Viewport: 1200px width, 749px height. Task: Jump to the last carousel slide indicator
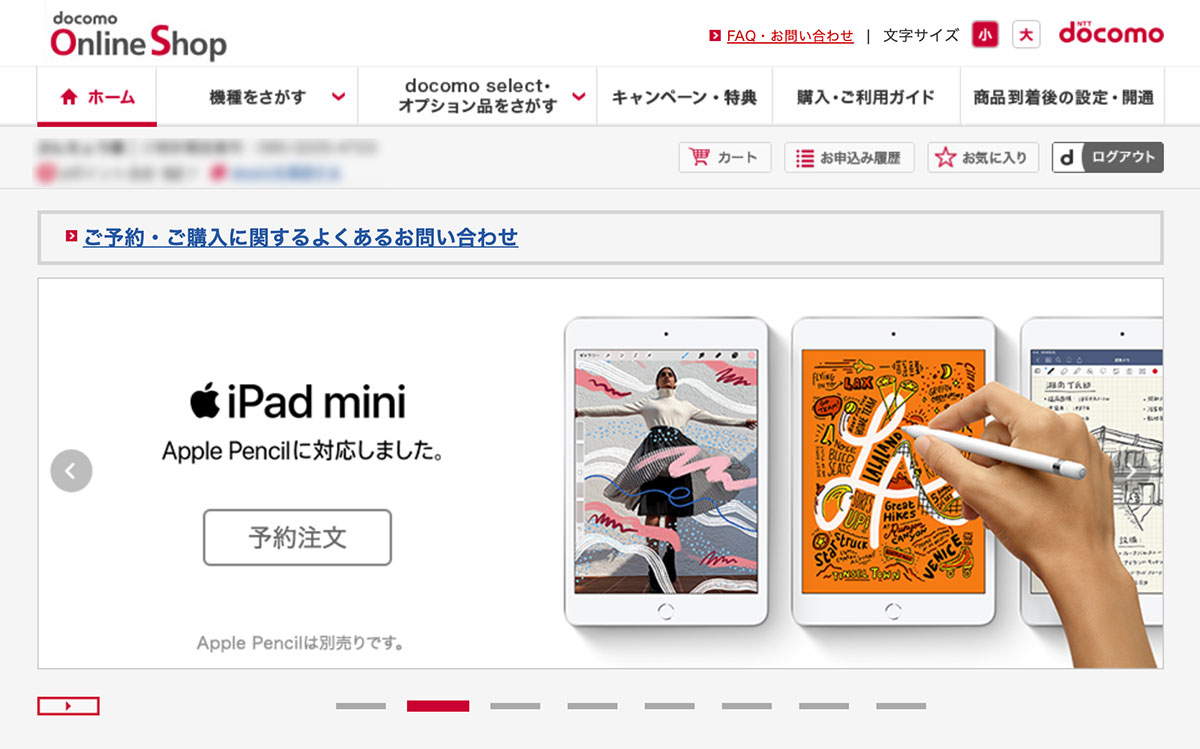pyautogui.click(x=901, y=706)
